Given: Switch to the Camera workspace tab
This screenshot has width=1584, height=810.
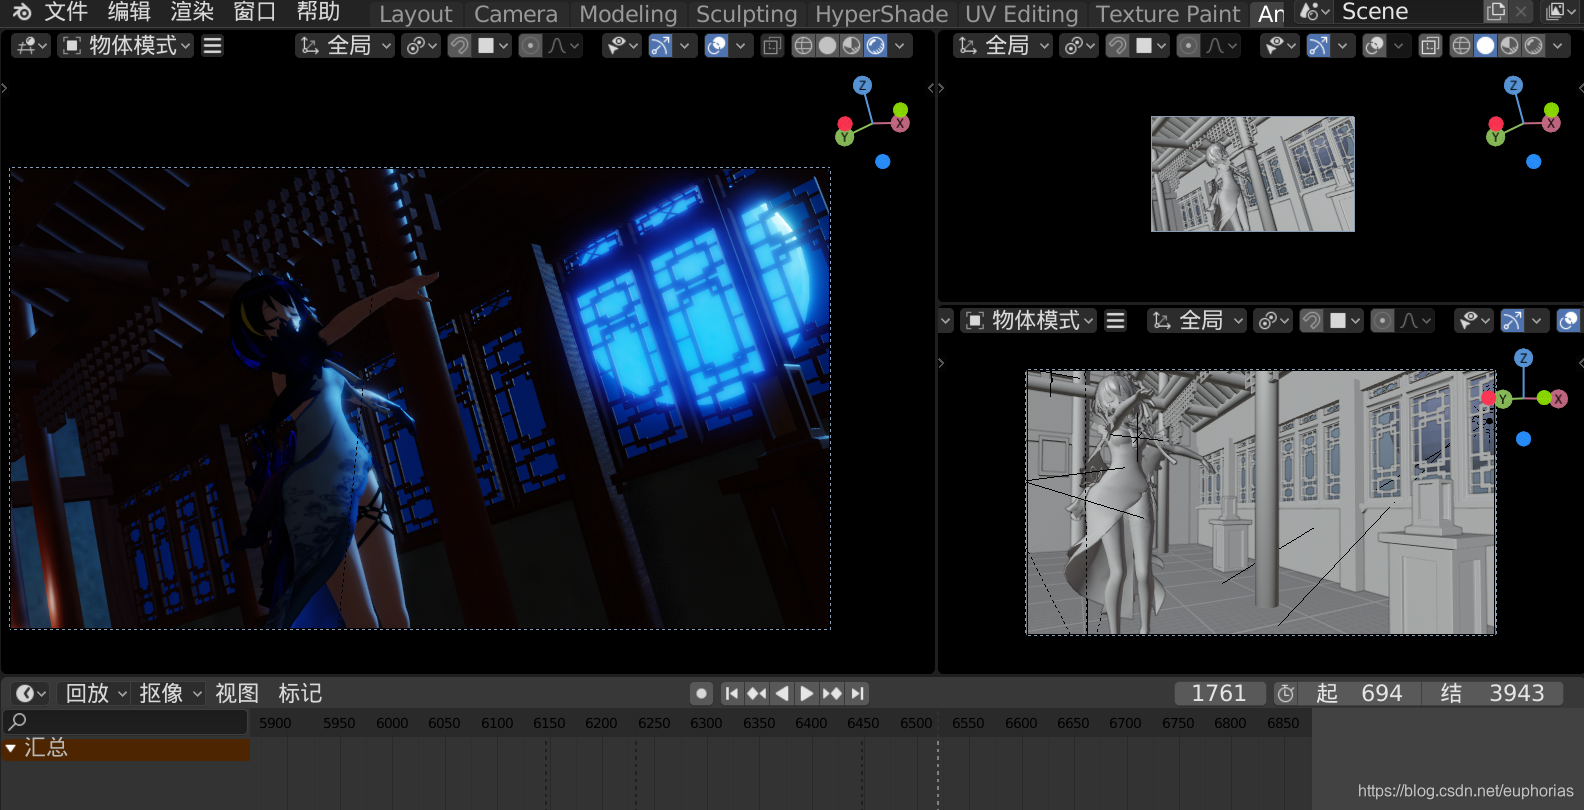Looking at the screenshot, I should [x=516, y=14].
